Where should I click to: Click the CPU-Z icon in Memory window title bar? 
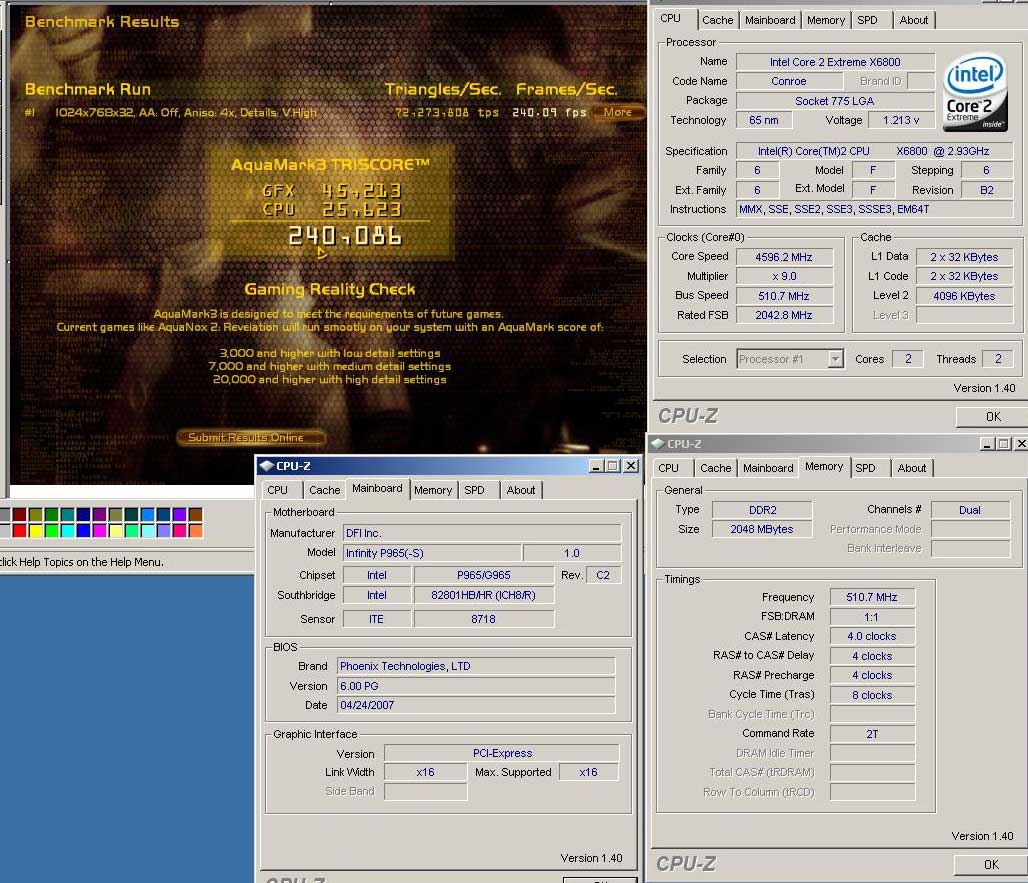coord(658,444)
